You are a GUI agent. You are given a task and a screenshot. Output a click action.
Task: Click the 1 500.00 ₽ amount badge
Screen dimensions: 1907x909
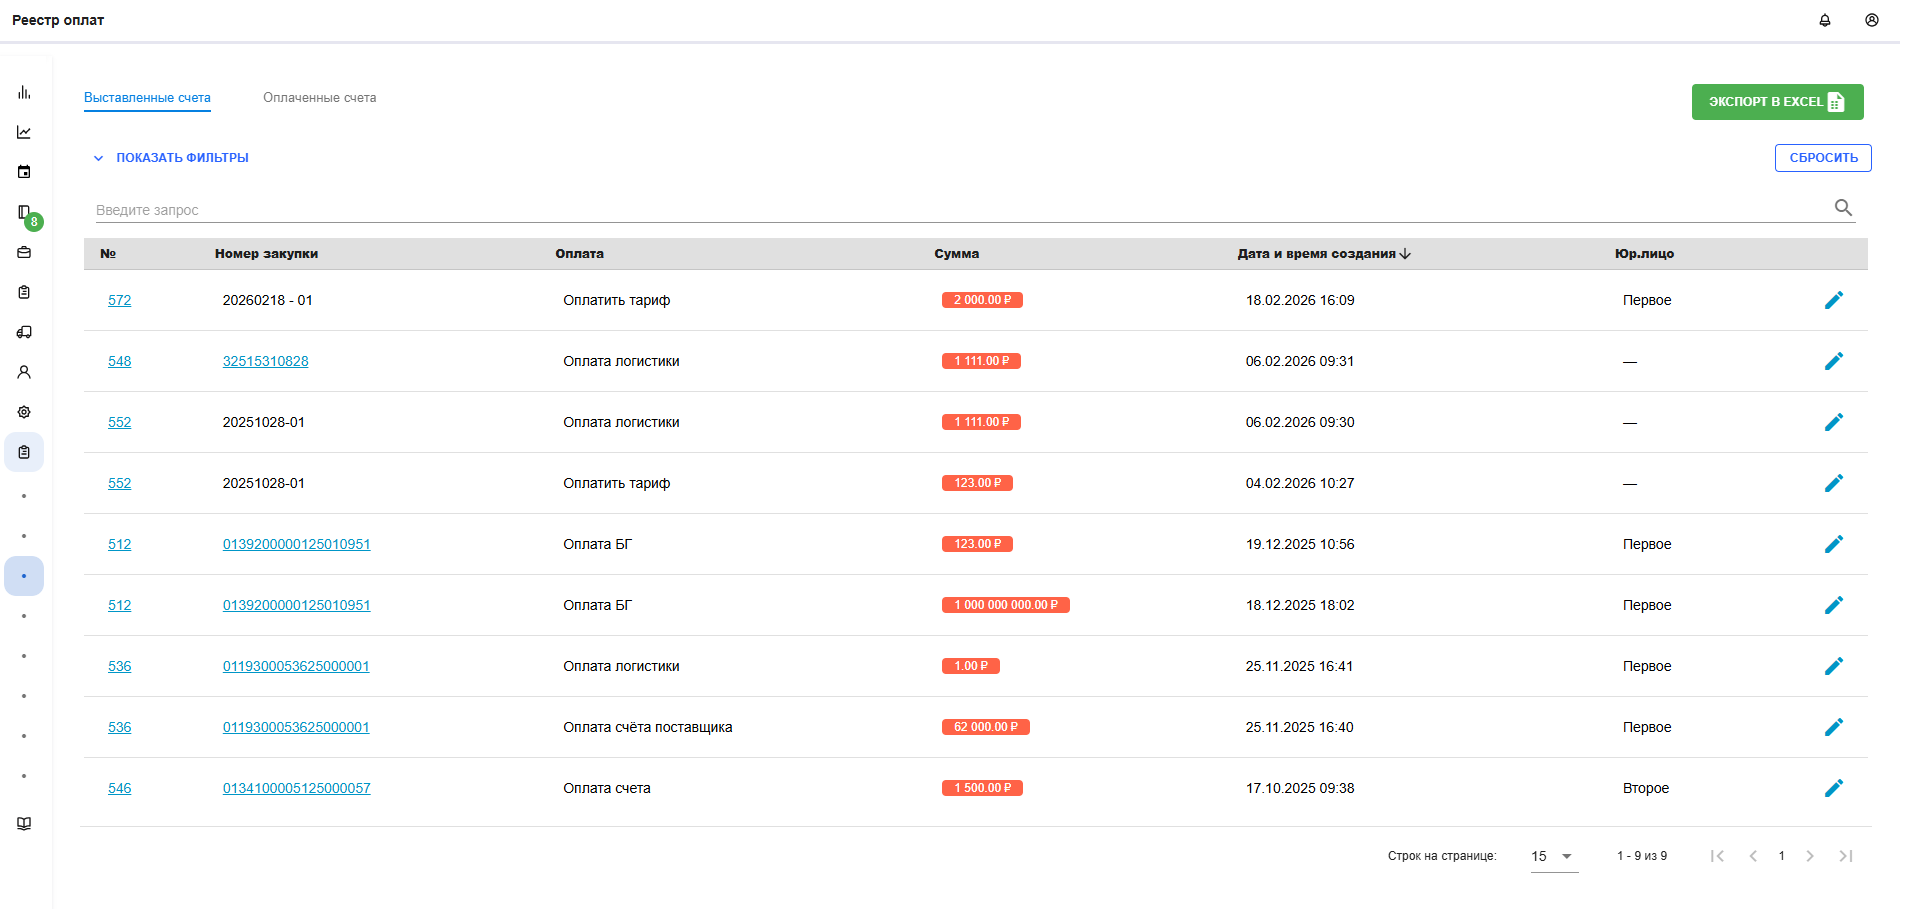pos(982,788)
